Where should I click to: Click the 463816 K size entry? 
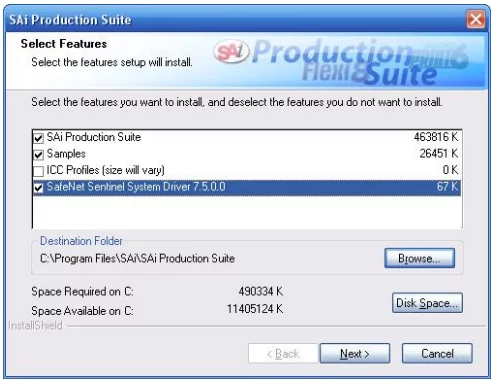[436, 137]
